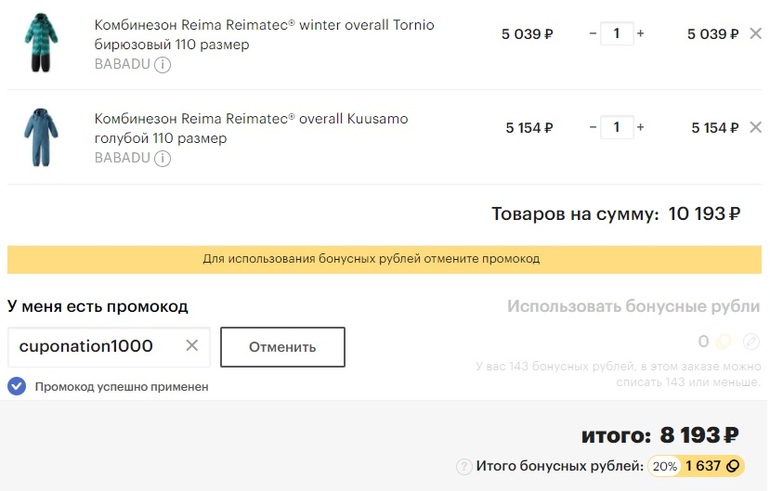This screenshot has height=491, width=770.
Task: Increase quantity of Tornio overall
Action: 640,33
